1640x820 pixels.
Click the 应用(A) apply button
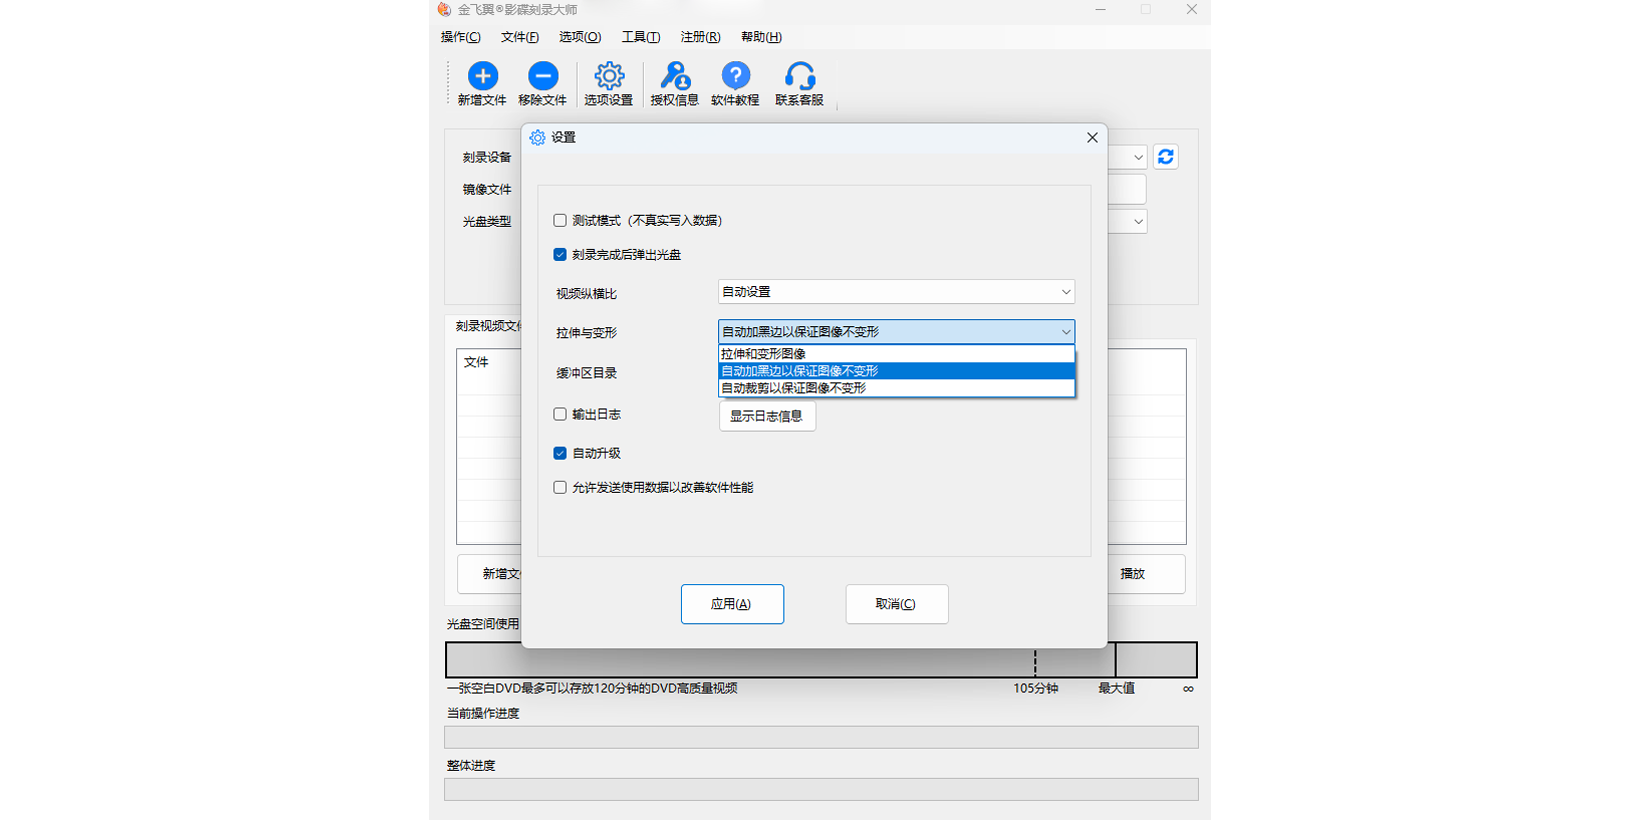732,604
